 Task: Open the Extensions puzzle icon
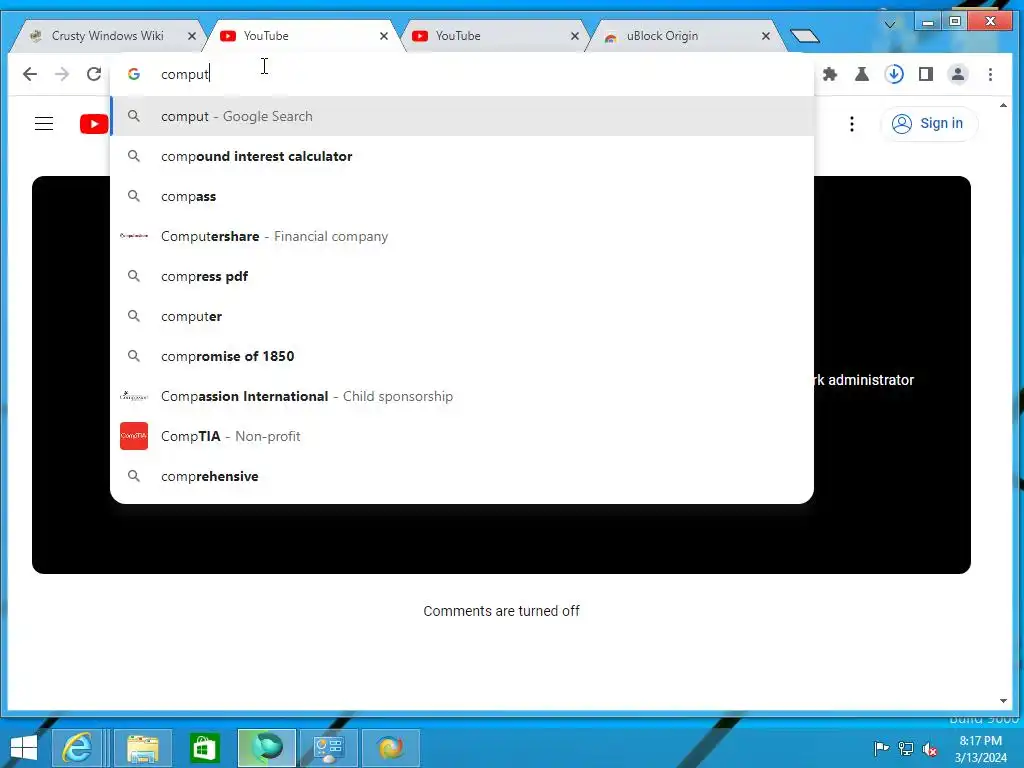830,74
